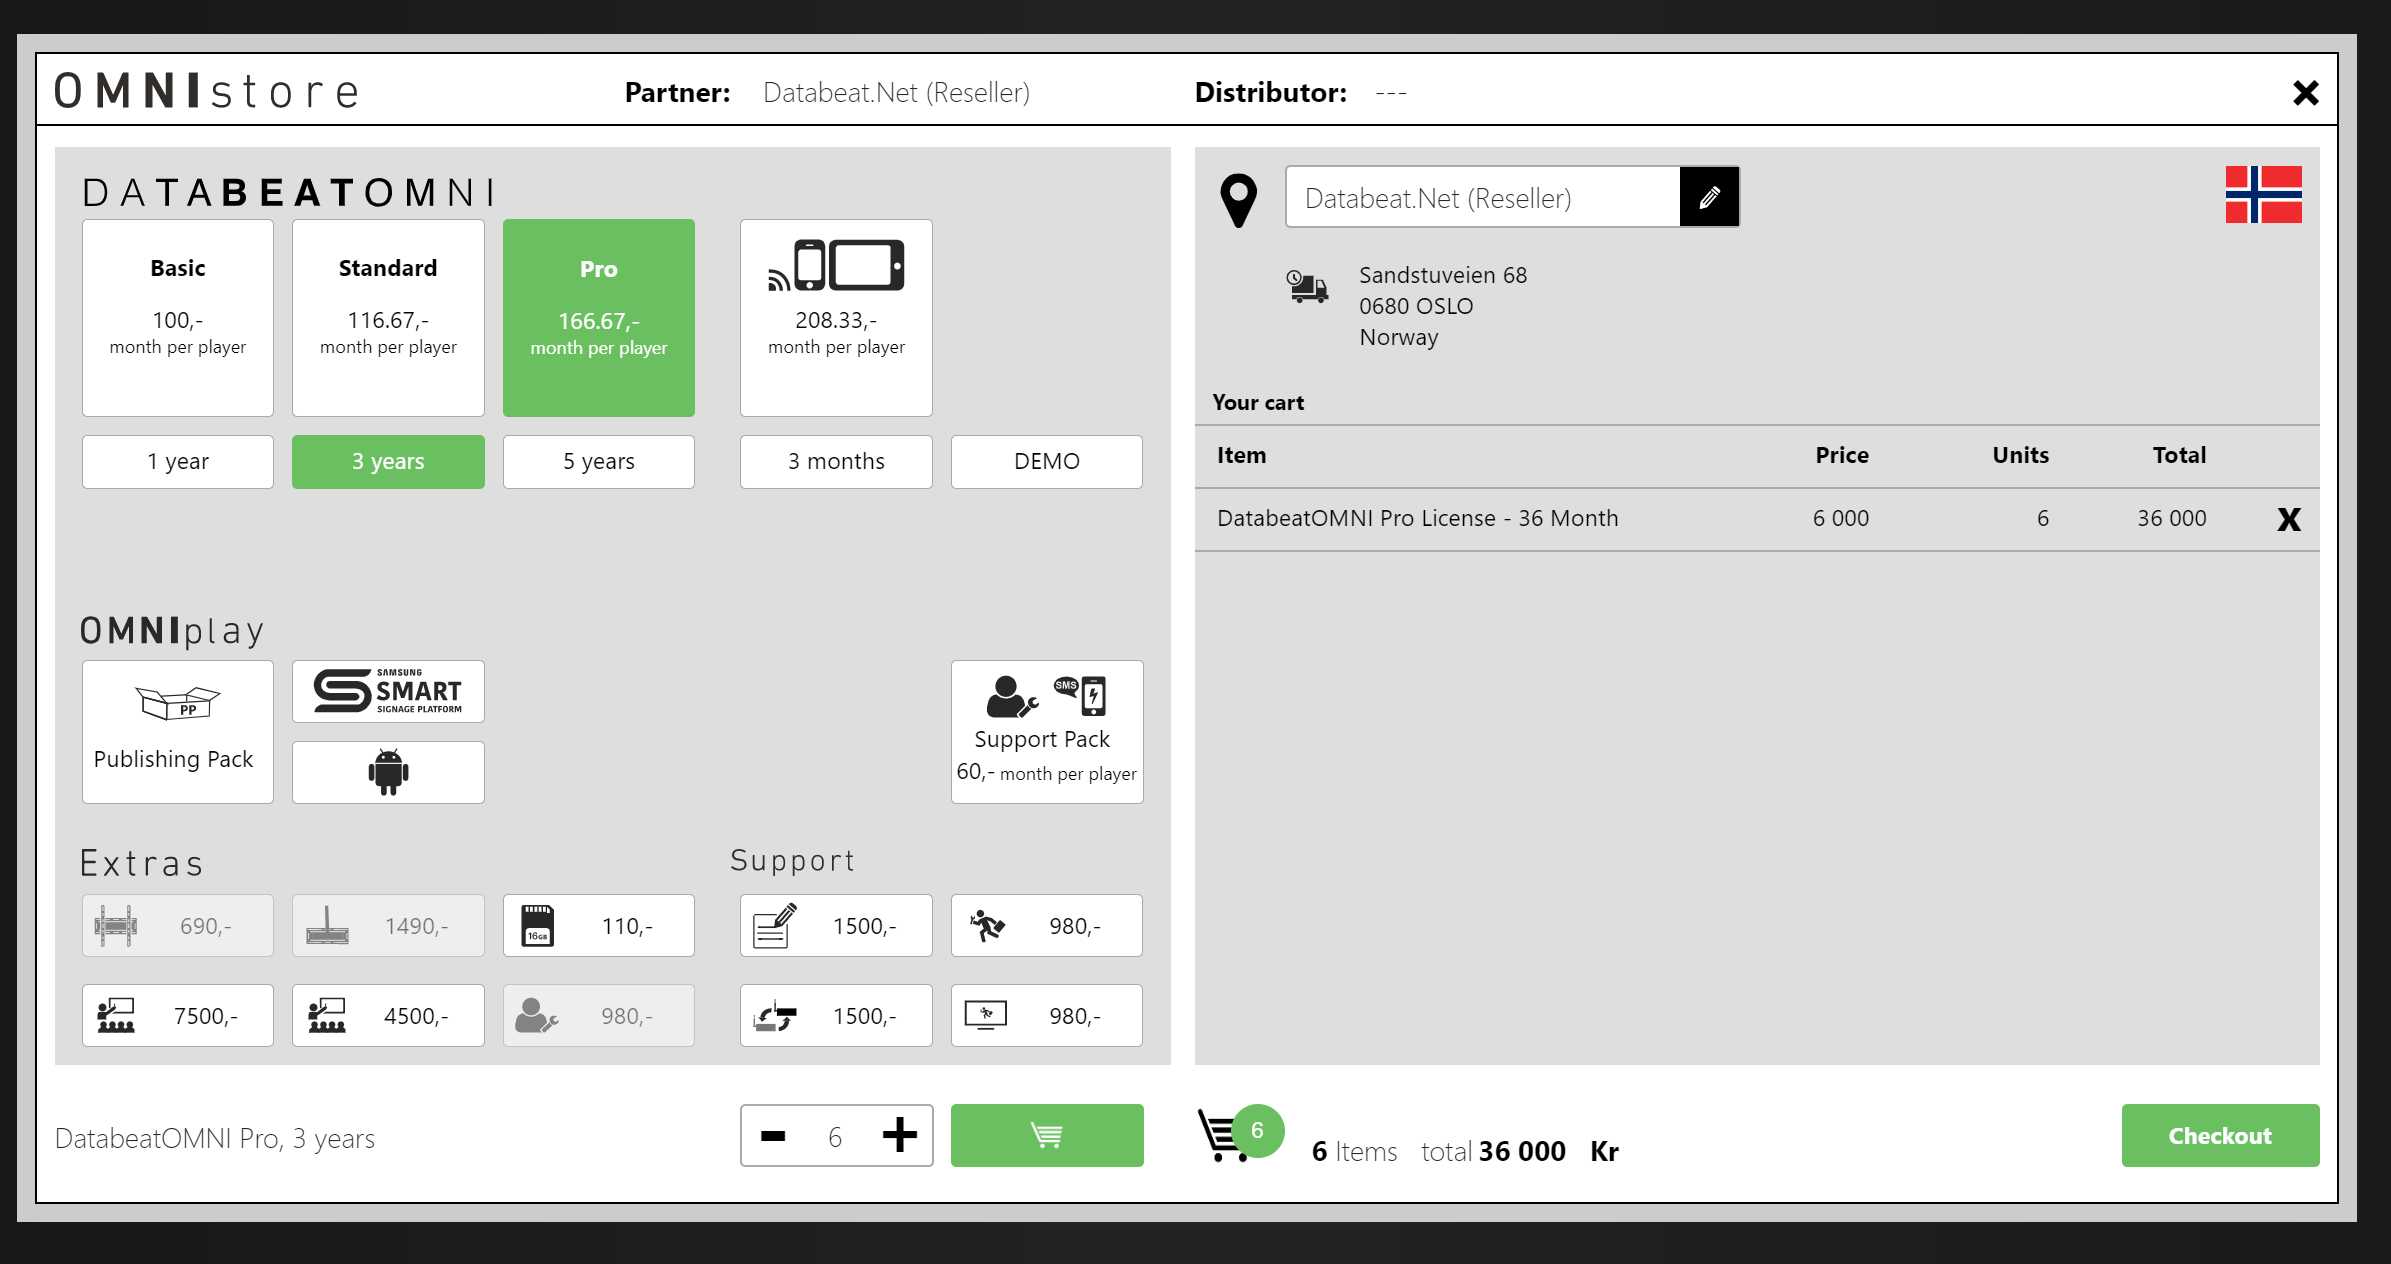The image size is (2391, 1264).
Task: Open the Publishing Pack product
Action: [x=178, y=732]
